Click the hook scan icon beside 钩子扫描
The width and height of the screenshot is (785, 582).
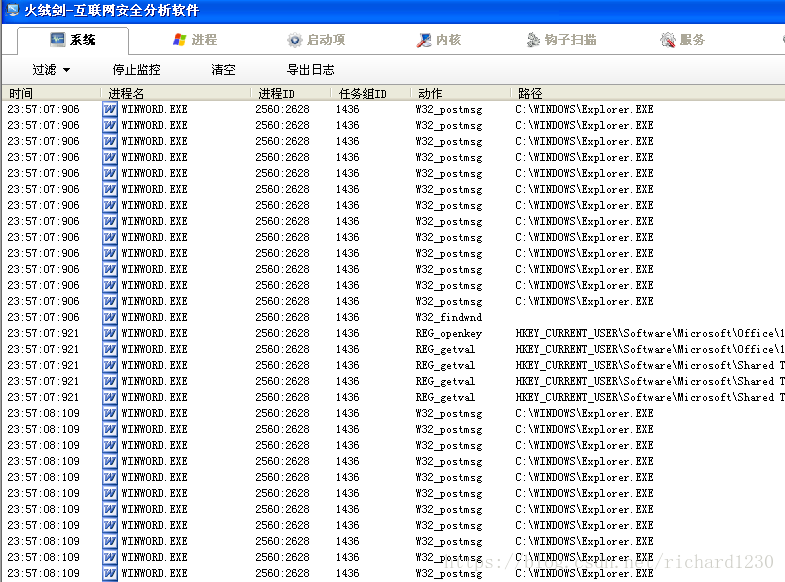pos(534,40)
